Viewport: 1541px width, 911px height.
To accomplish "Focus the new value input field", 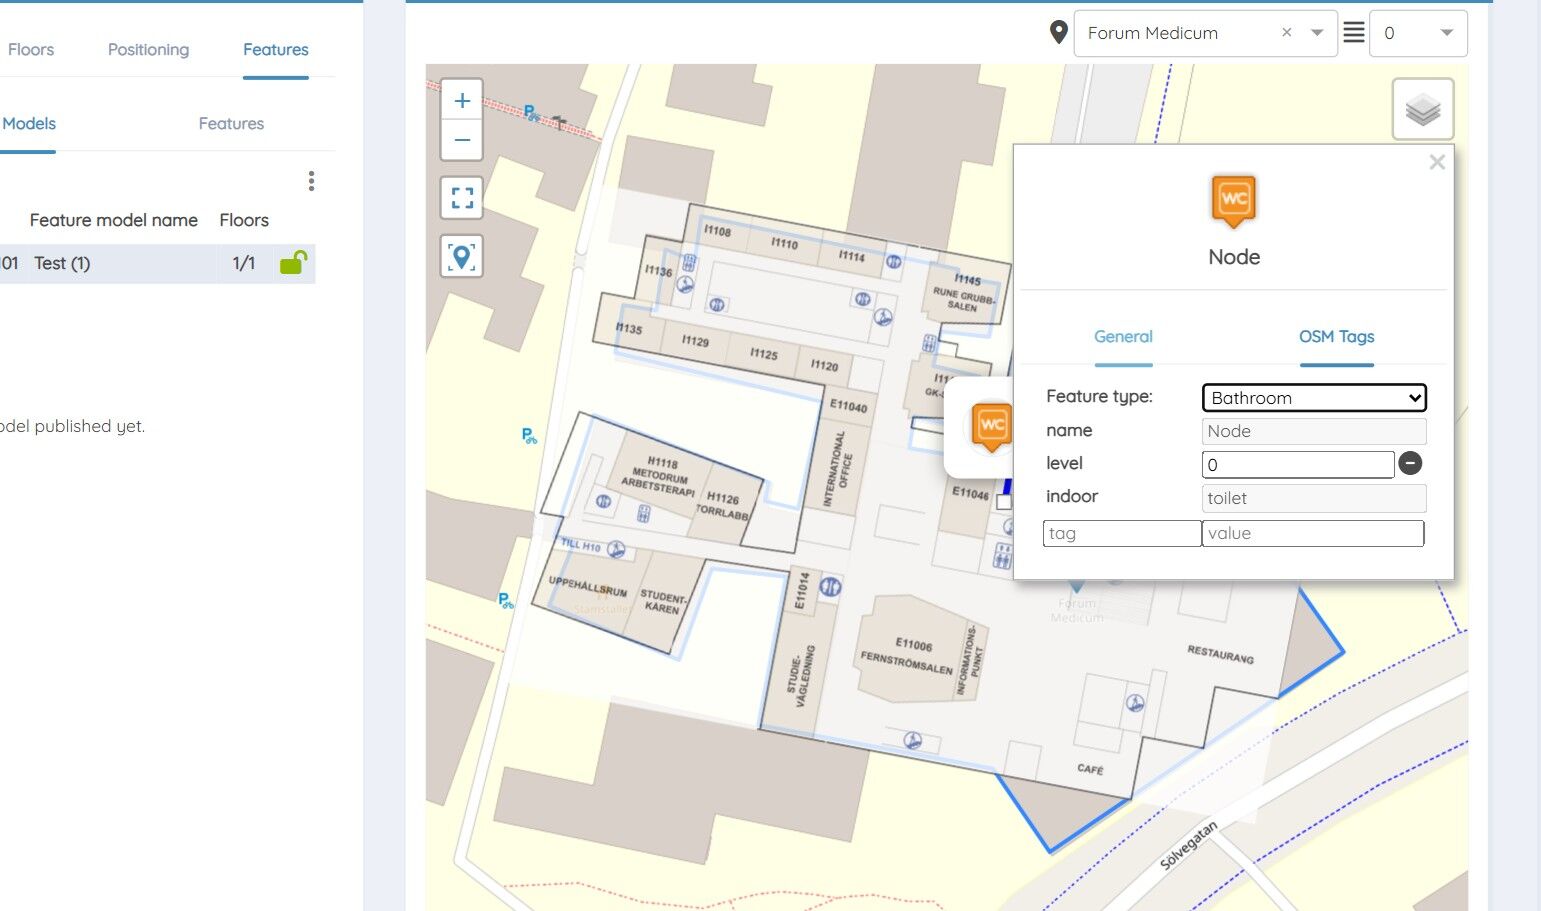I will coord(1313,533).
